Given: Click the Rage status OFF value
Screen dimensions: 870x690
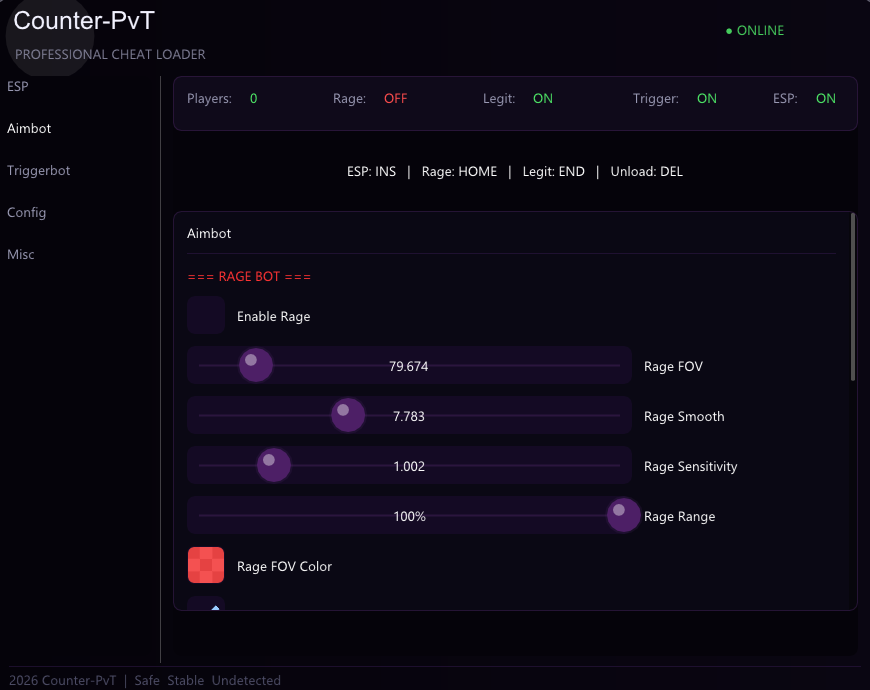Looking at the screenshot, I should 396,99.
